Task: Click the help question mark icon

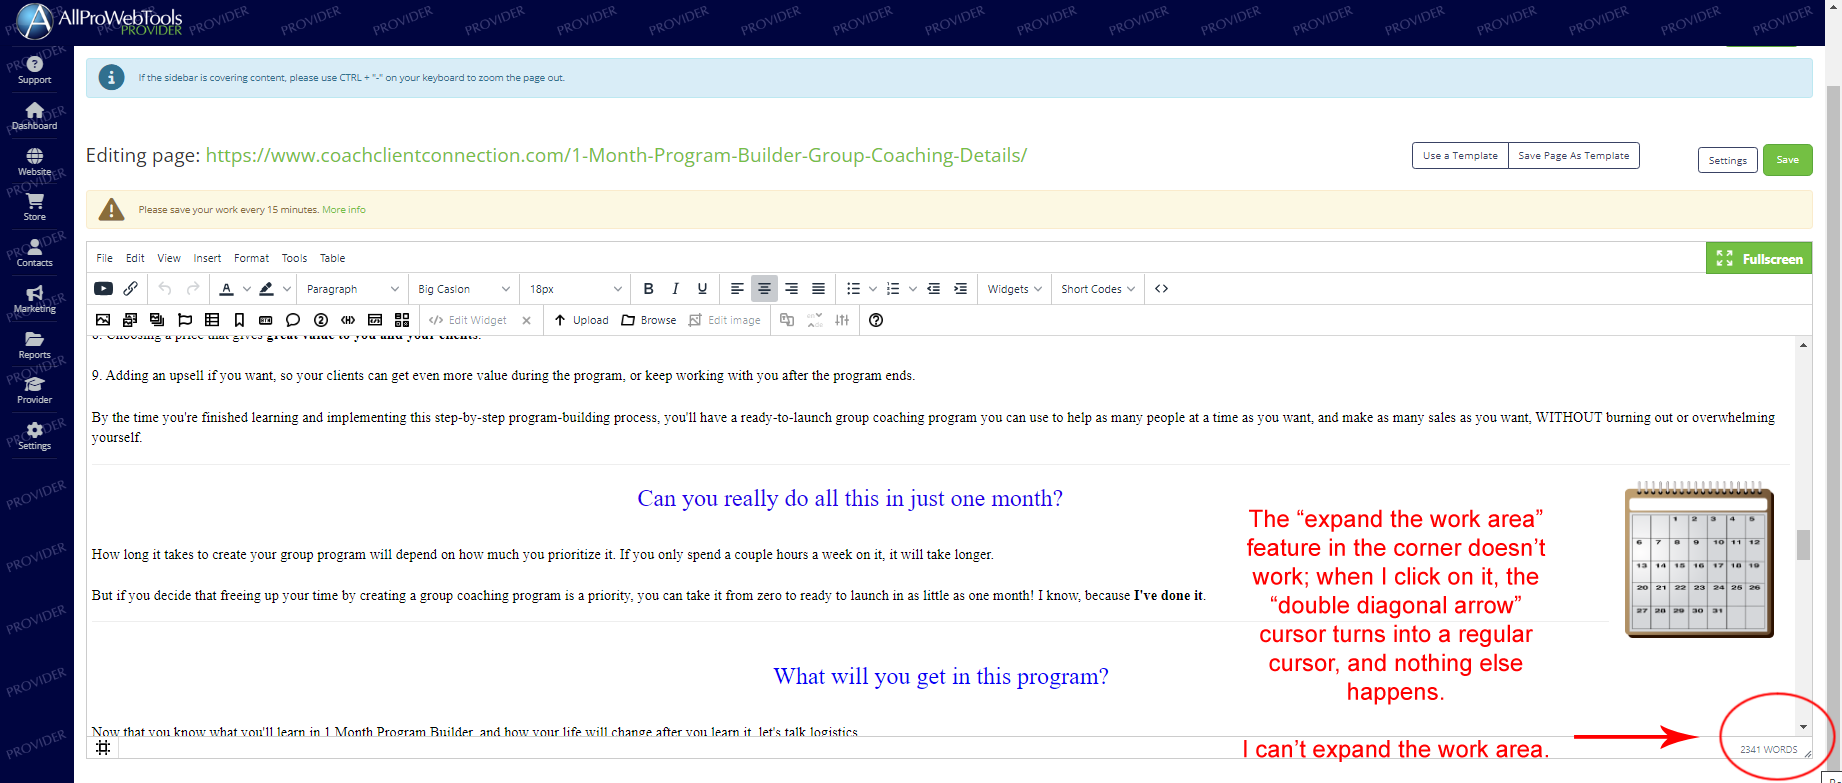Action: [876, 320]
